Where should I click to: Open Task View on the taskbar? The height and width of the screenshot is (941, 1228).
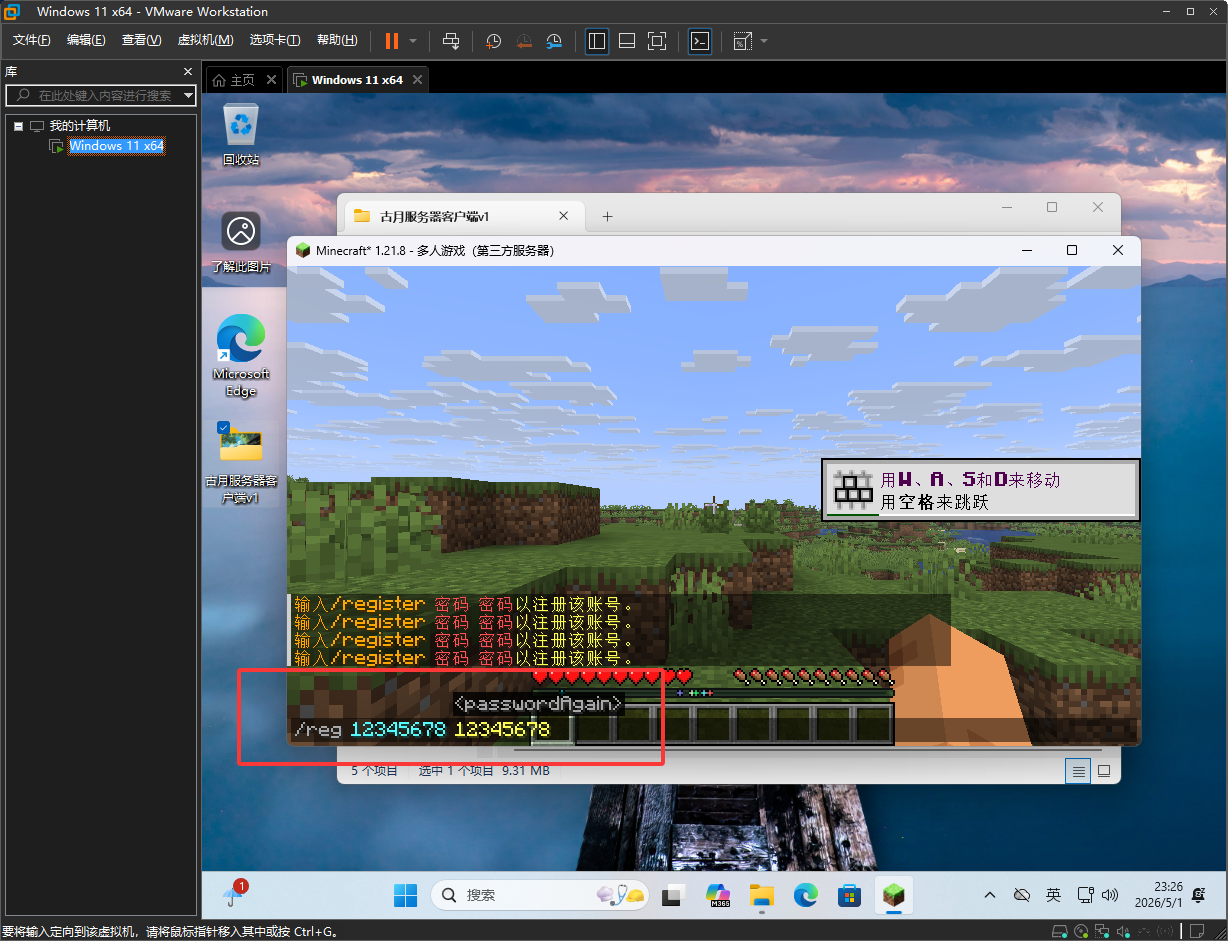[672, 894]
